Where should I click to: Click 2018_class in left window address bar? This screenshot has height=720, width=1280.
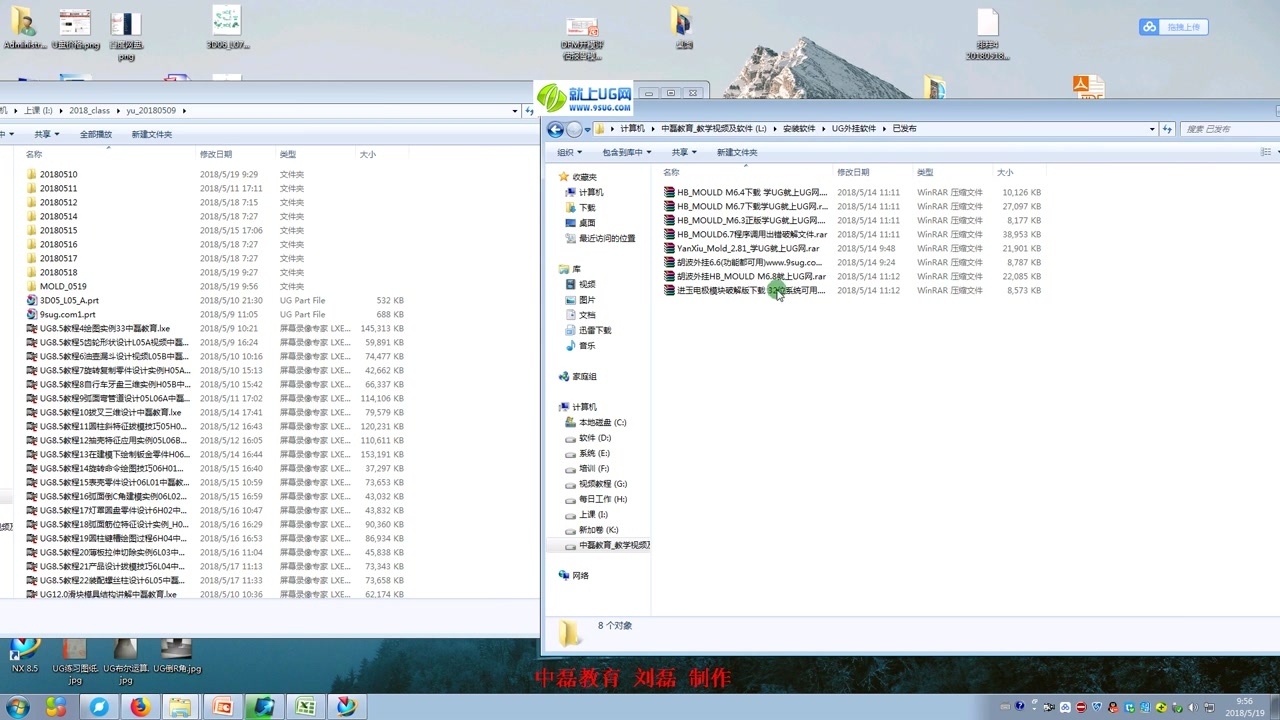point(89,111)
